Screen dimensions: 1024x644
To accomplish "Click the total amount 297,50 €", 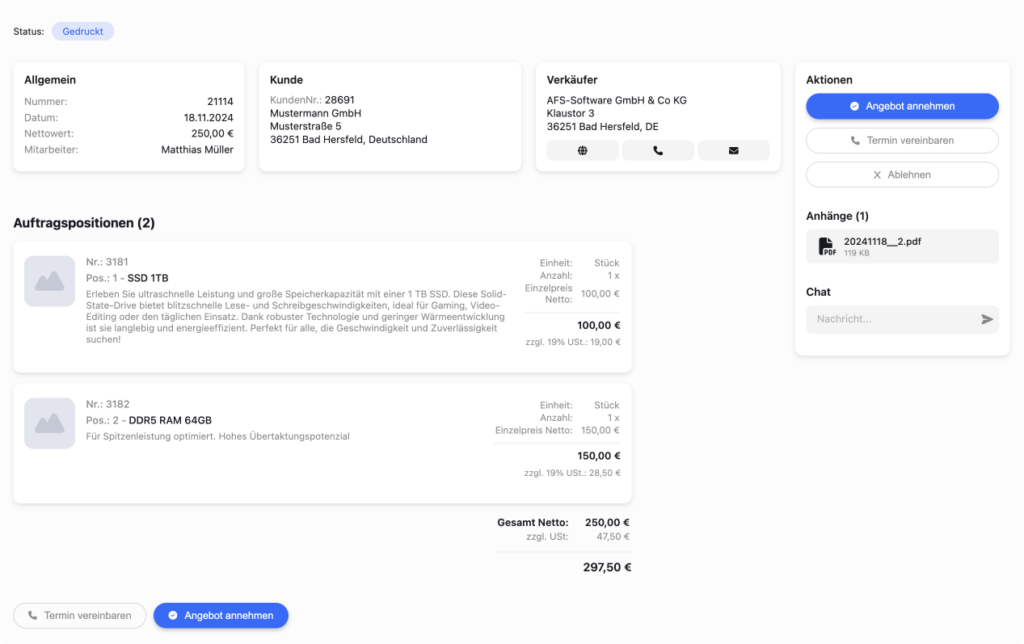I will [606, 568].
